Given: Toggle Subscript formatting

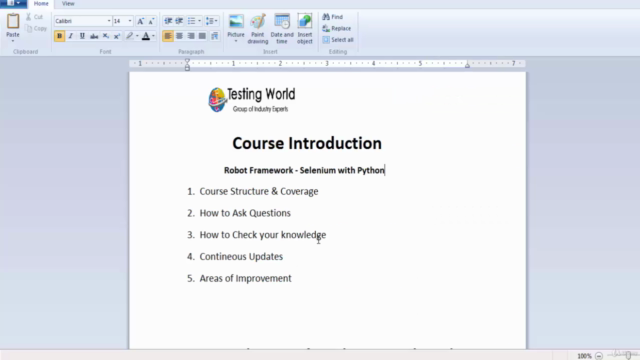Looking at the screenshot, I should [x=105, y=36].
